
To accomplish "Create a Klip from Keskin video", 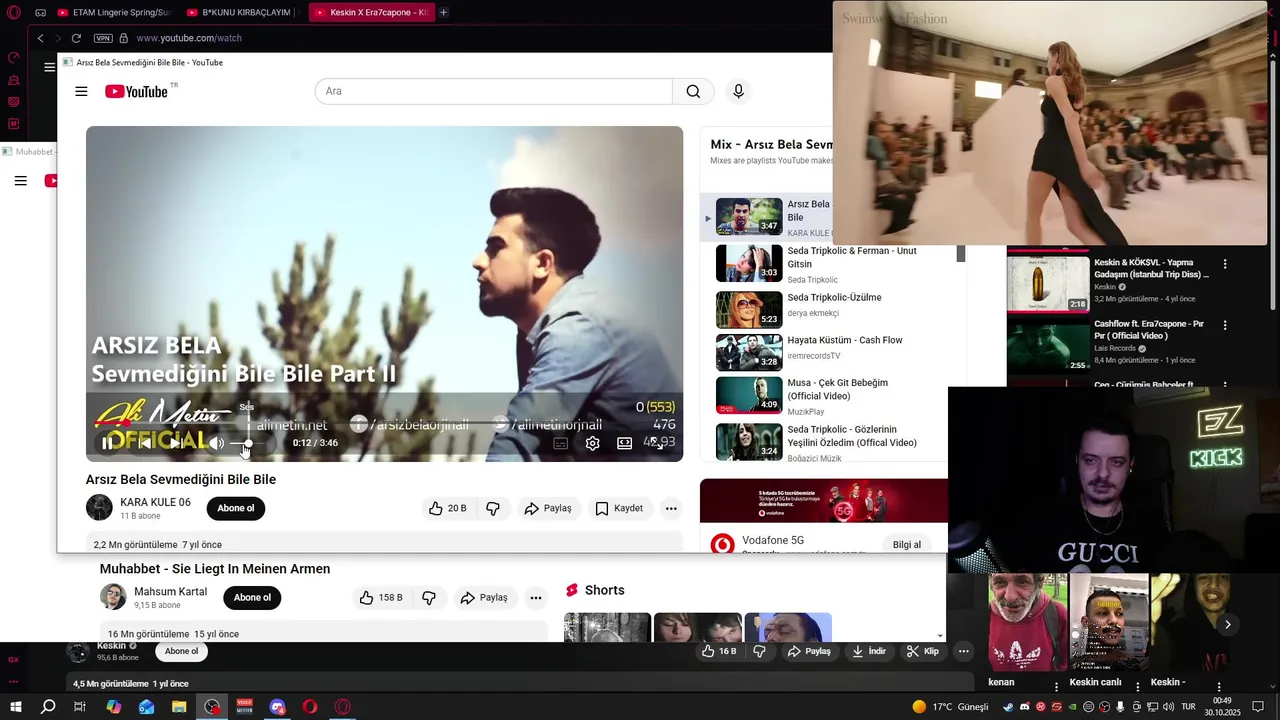I will (x=923, y=651).
